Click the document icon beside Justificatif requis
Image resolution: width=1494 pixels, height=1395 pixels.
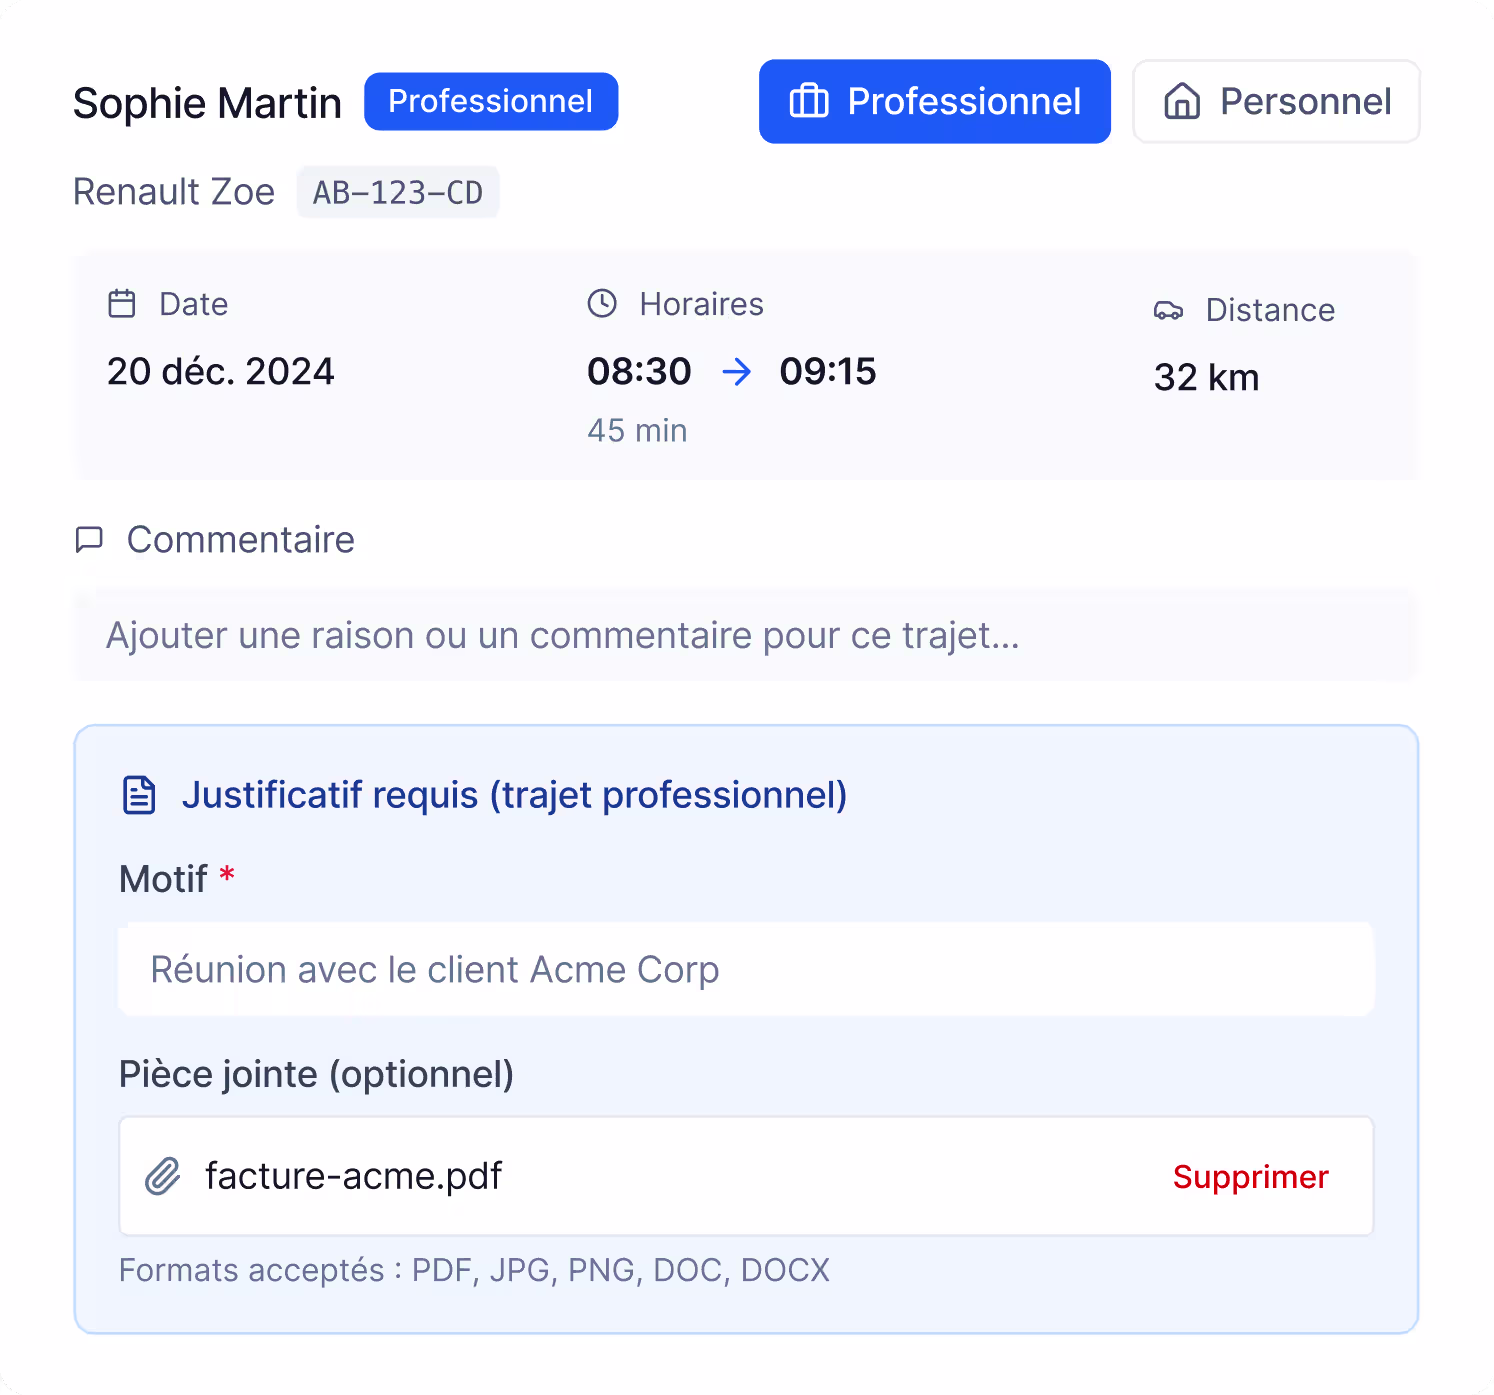139,795
